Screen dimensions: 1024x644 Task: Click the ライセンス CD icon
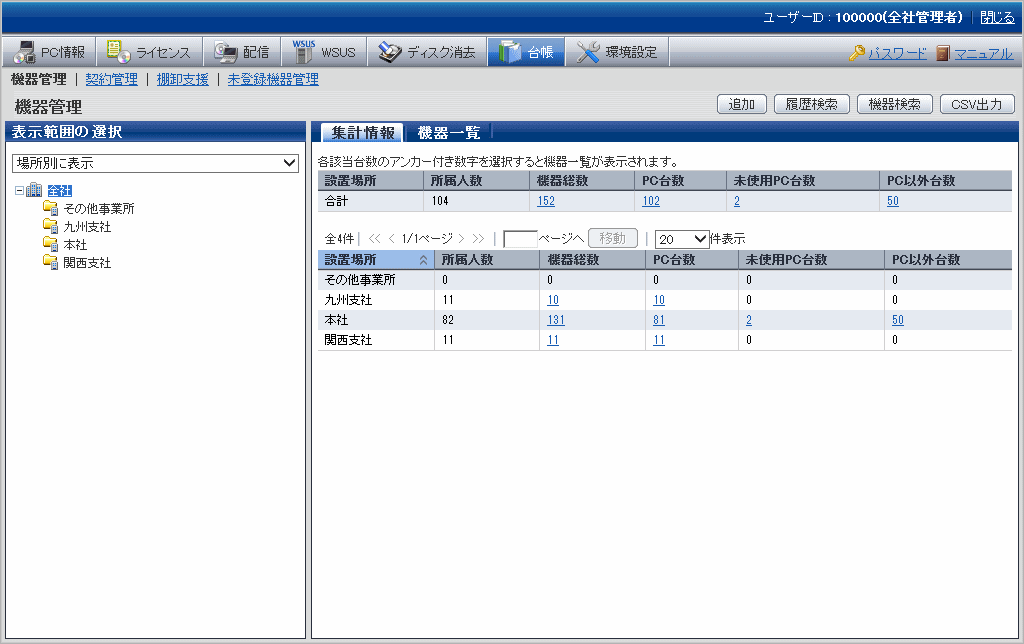point(118,52)
